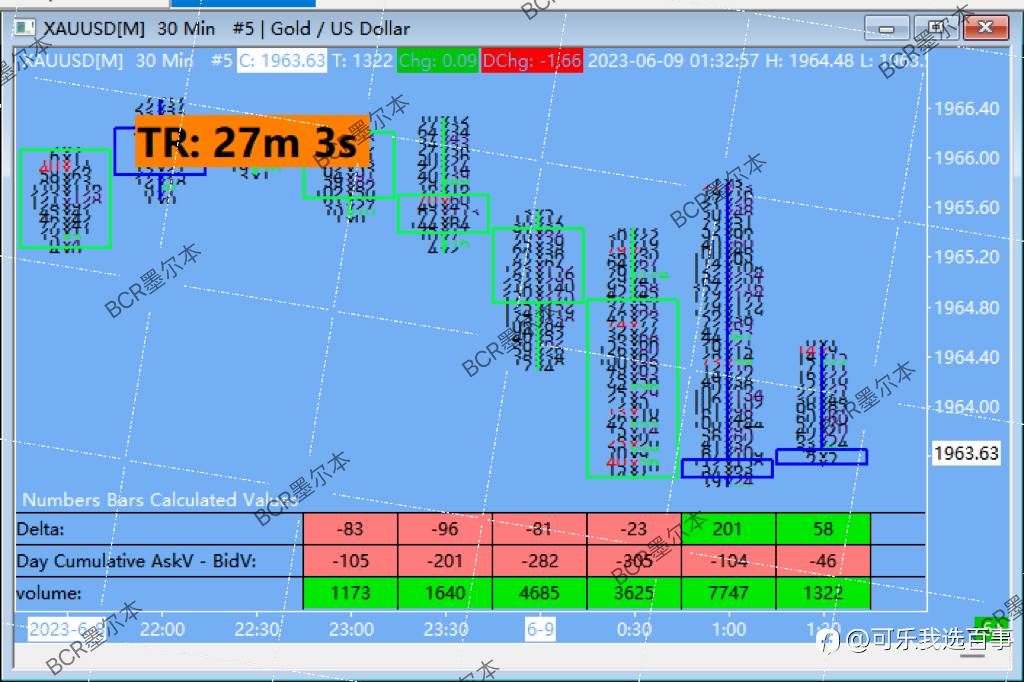Viewport: 1024px width, 682px height.
Task: Click the T: 1322 header value
Action: (362, 61)
